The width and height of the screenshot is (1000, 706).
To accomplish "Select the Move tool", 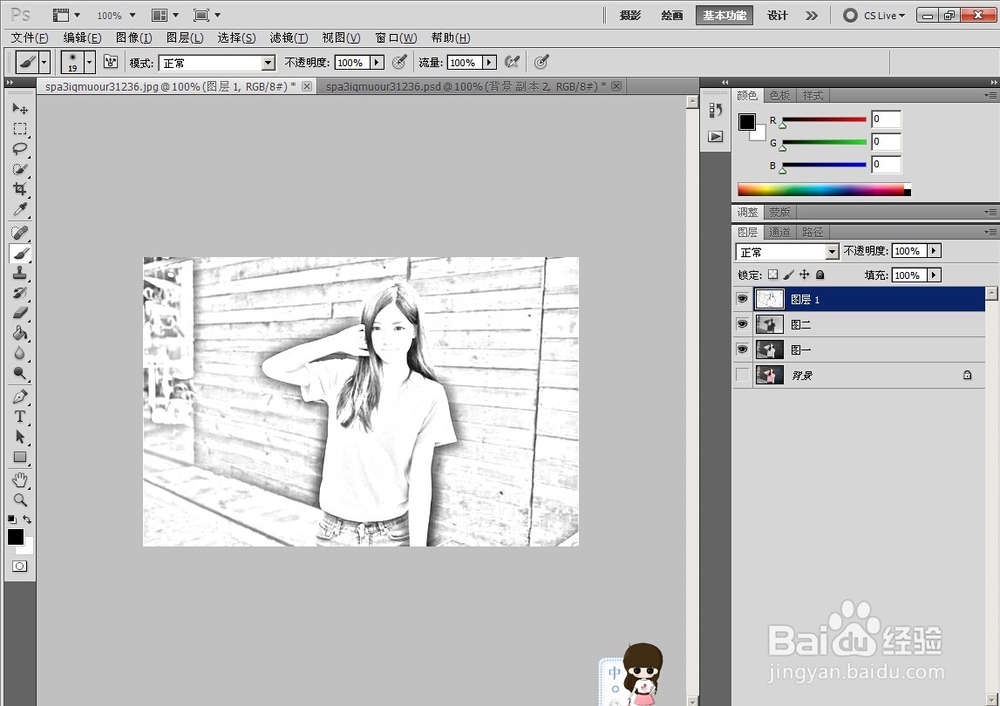I will point(20,108).
